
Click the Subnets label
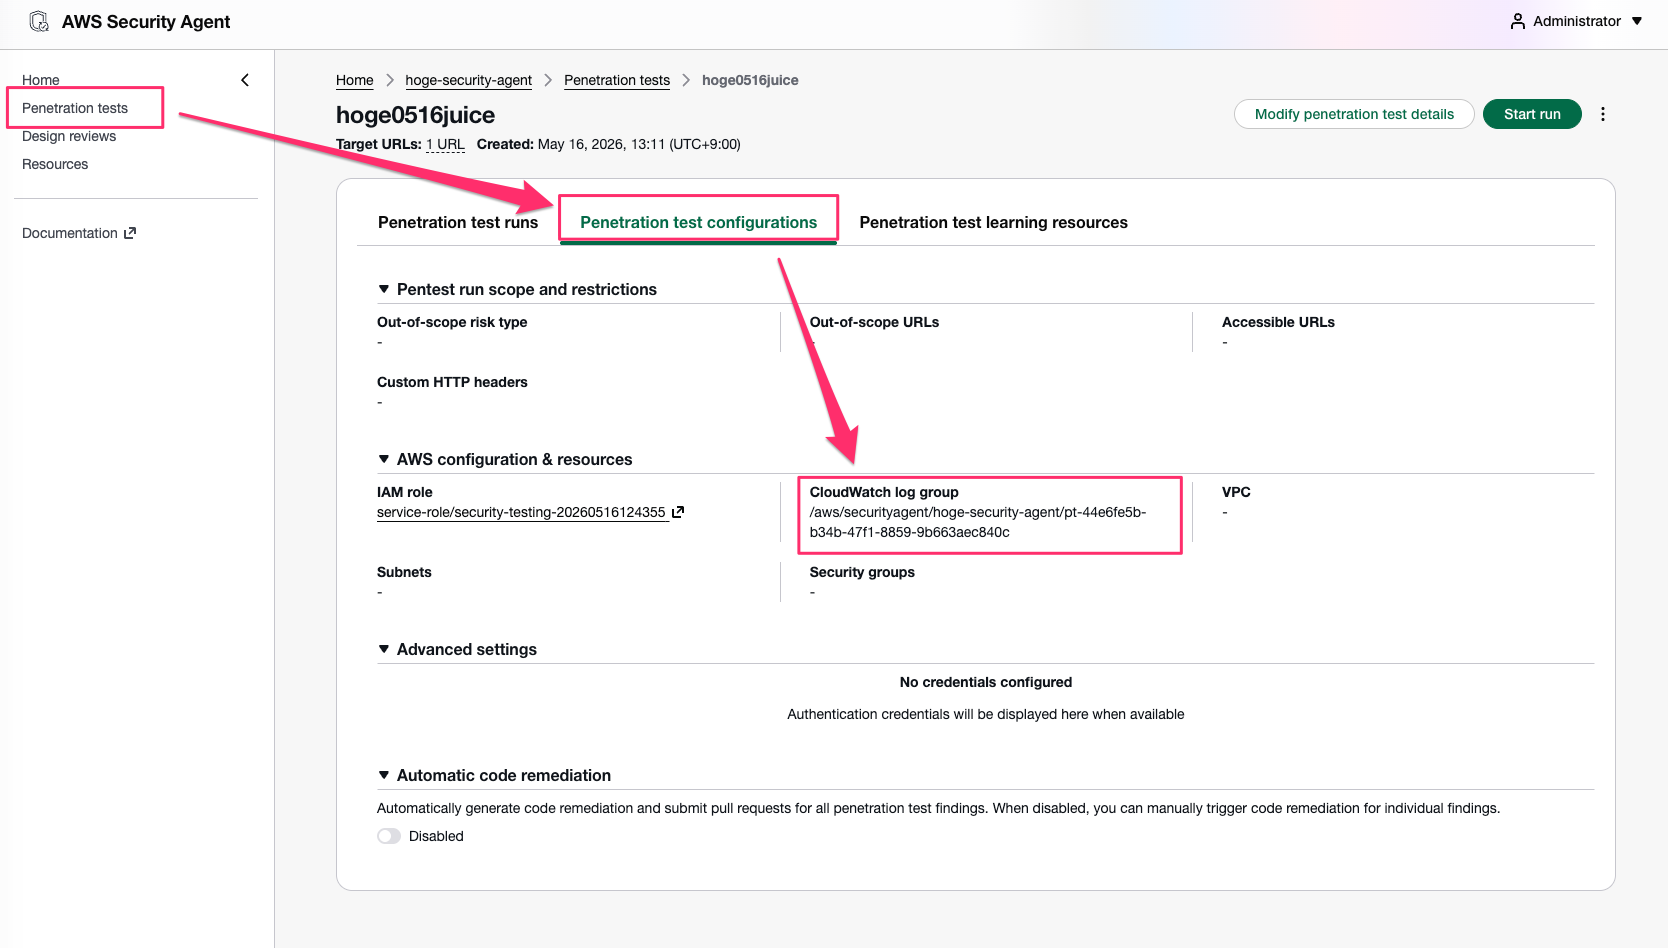coord(404,572)
